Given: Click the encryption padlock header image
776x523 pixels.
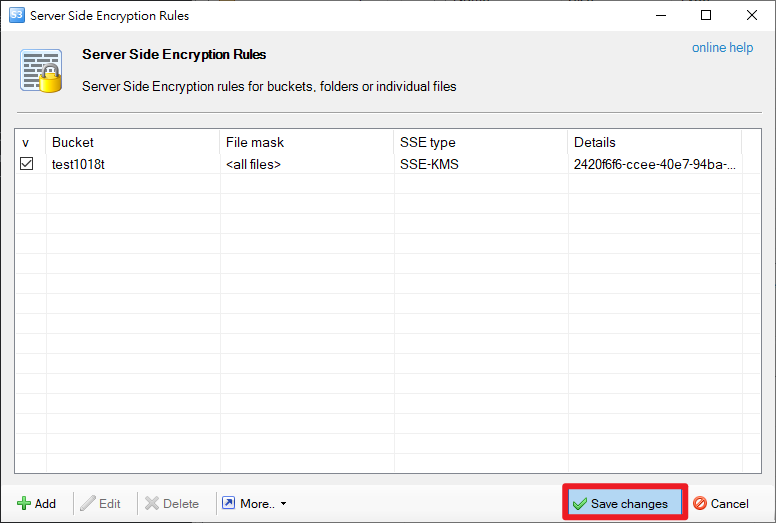Looking at the screenshot, I should (42, 70).
